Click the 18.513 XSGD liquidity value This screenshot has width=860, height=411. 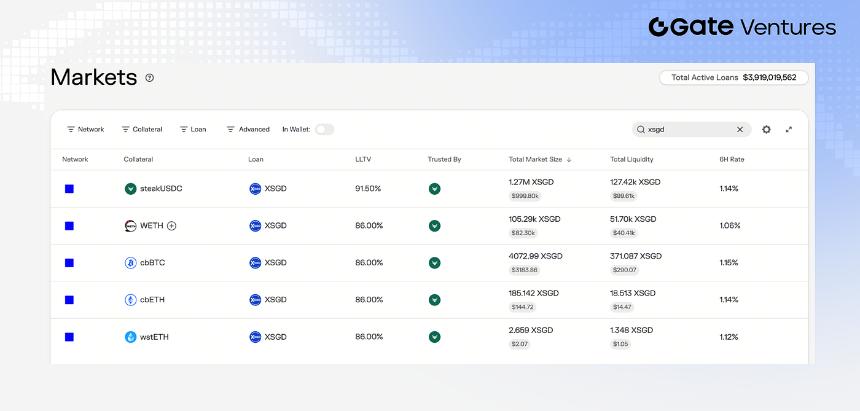pos(633,293)
